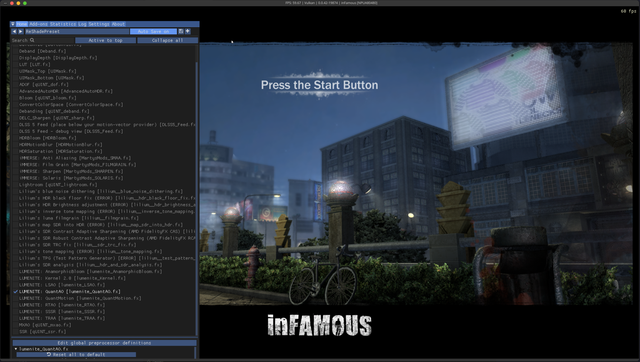Enable the MXAO [qUINT_mxao.fx] checkbox
640x362 pixels.
16,325
